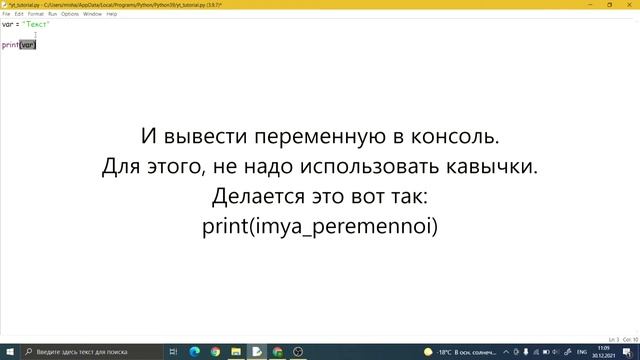The width and height of the screenshot is (640, 360).
Task: Click the Windows Start button
Action: click(10, 352)
